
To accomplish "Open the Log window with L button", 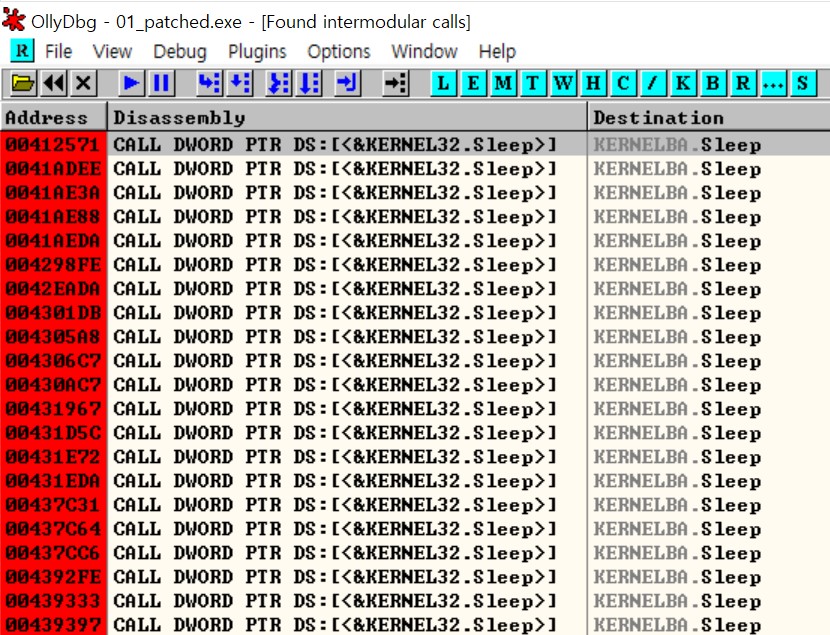I will pyautogui.click(x=443, y=84).
